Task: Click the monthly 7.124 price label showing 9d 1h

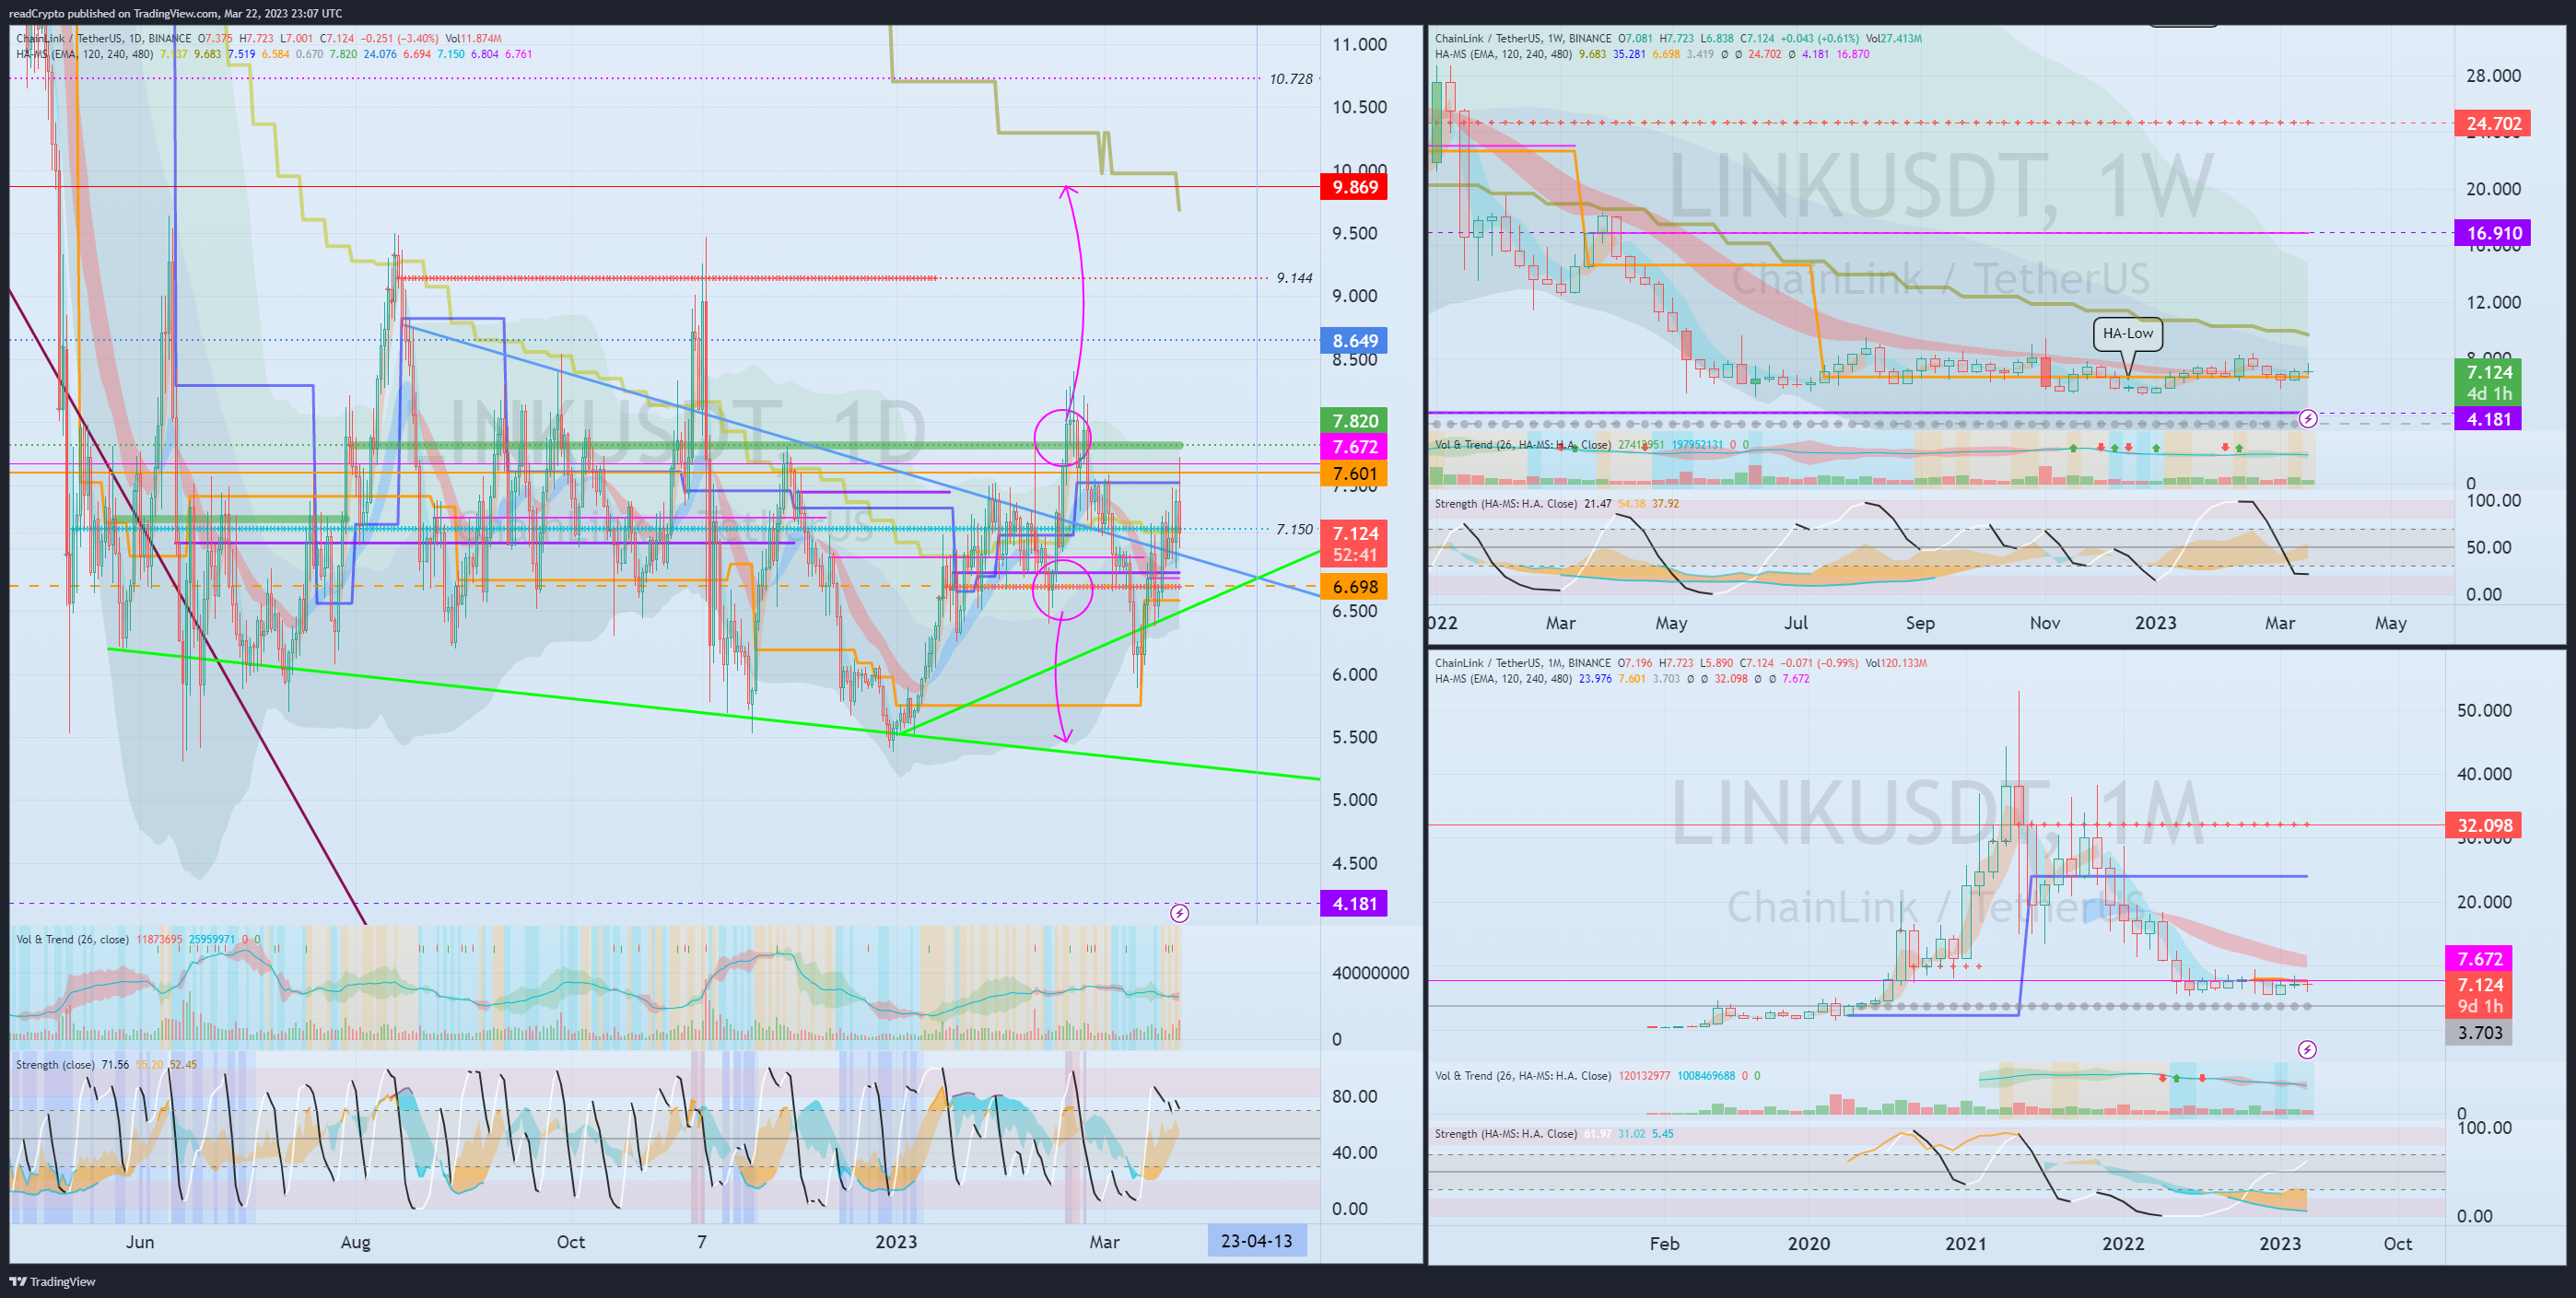Action: pos(2478,995)
